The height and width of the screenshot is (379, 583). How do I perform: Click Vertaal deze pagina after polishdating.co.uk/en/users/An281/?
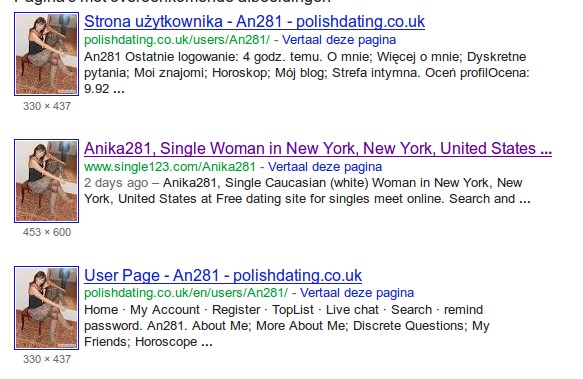(x=357, y=293)
